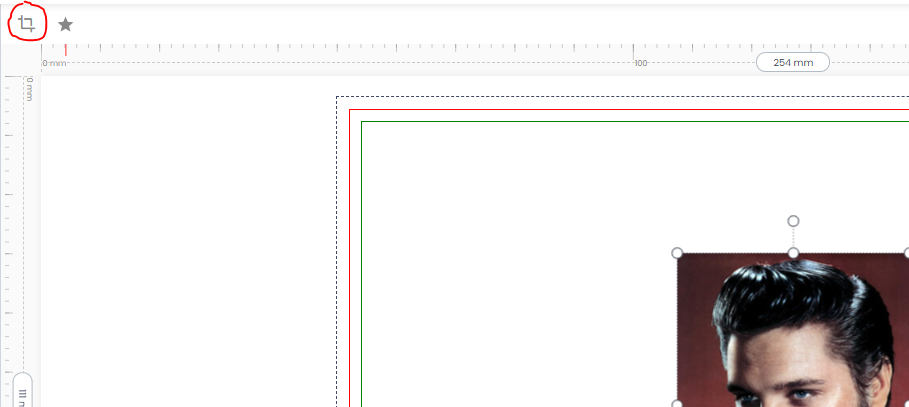
Task: Click the top-left resize handle of the photo
Action: [677, 253]
